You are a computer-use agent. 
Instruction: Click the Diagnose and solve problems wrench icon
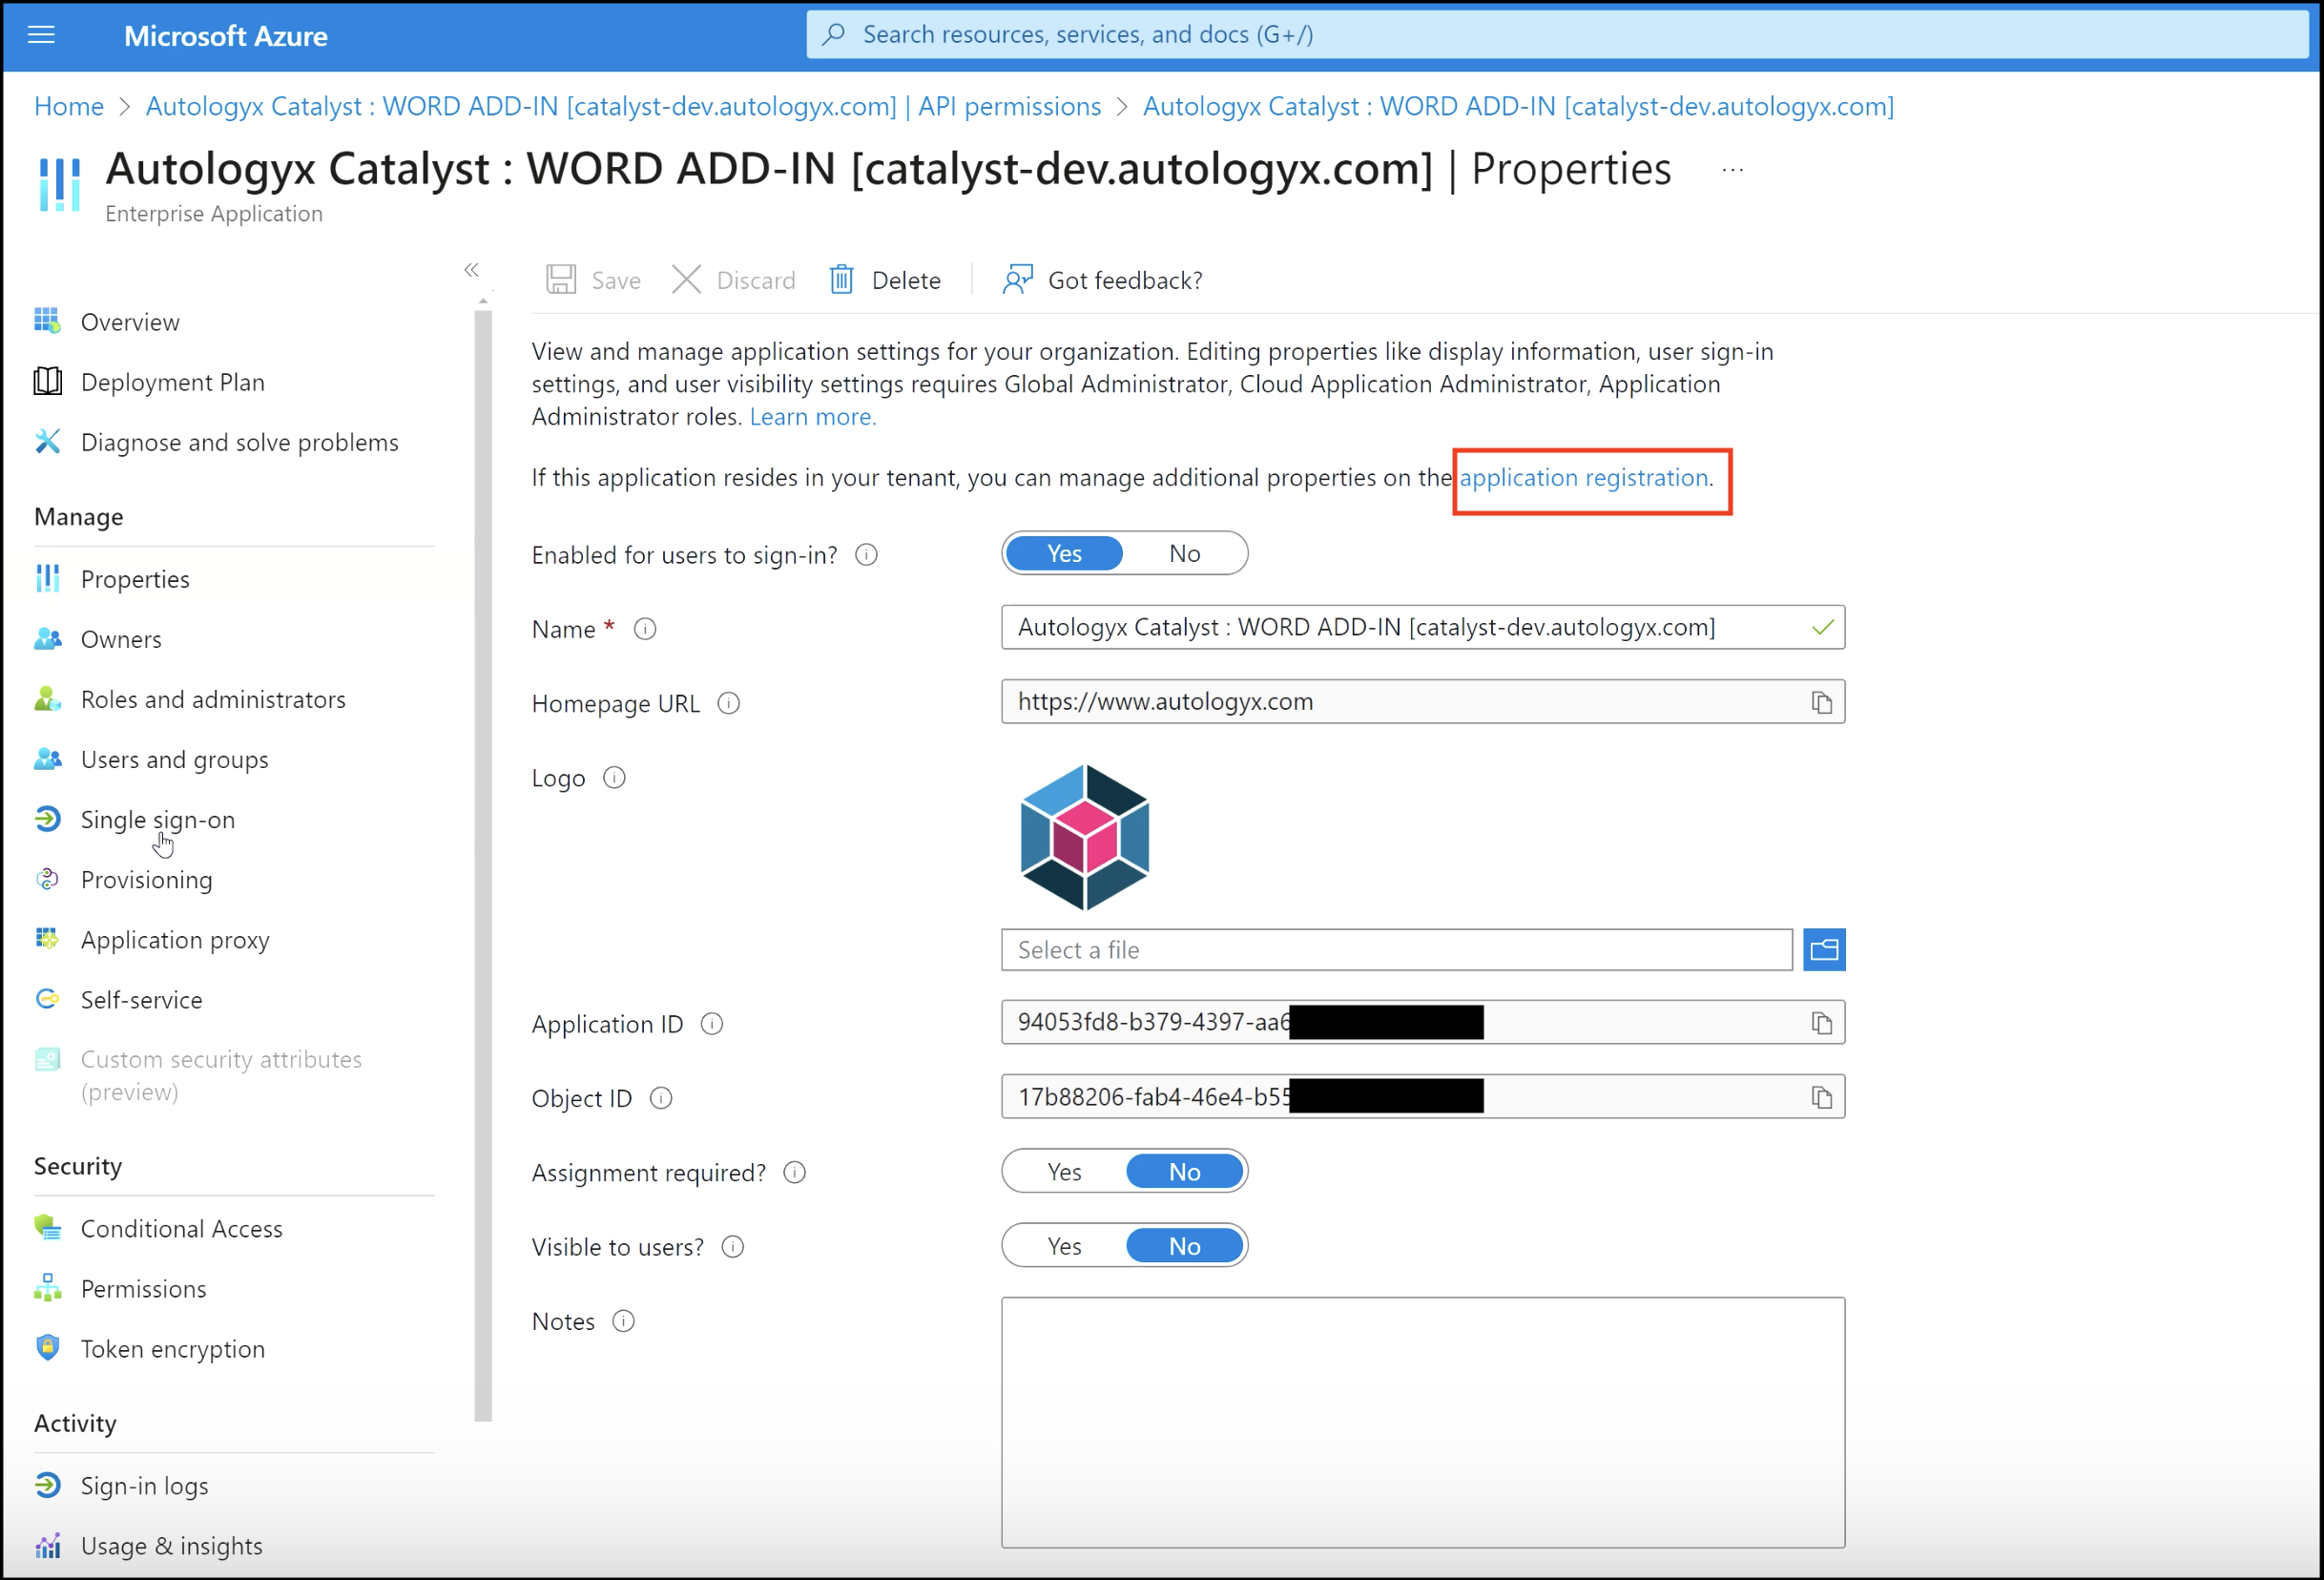point(47,441)
